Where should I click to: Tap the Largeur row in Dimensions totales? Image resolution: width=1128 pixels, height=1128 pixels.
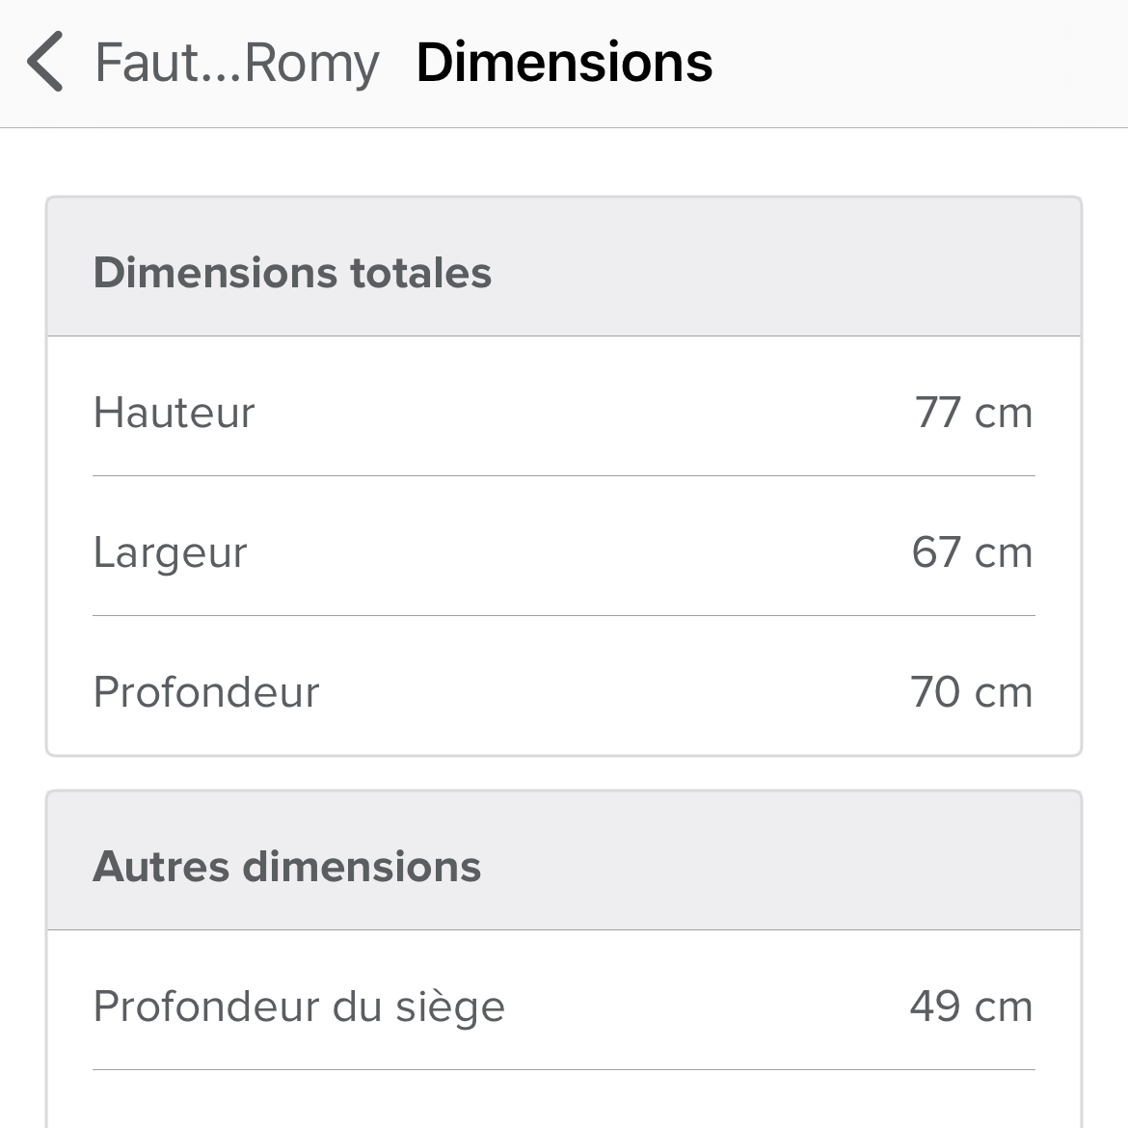click(x=564, y=546)
